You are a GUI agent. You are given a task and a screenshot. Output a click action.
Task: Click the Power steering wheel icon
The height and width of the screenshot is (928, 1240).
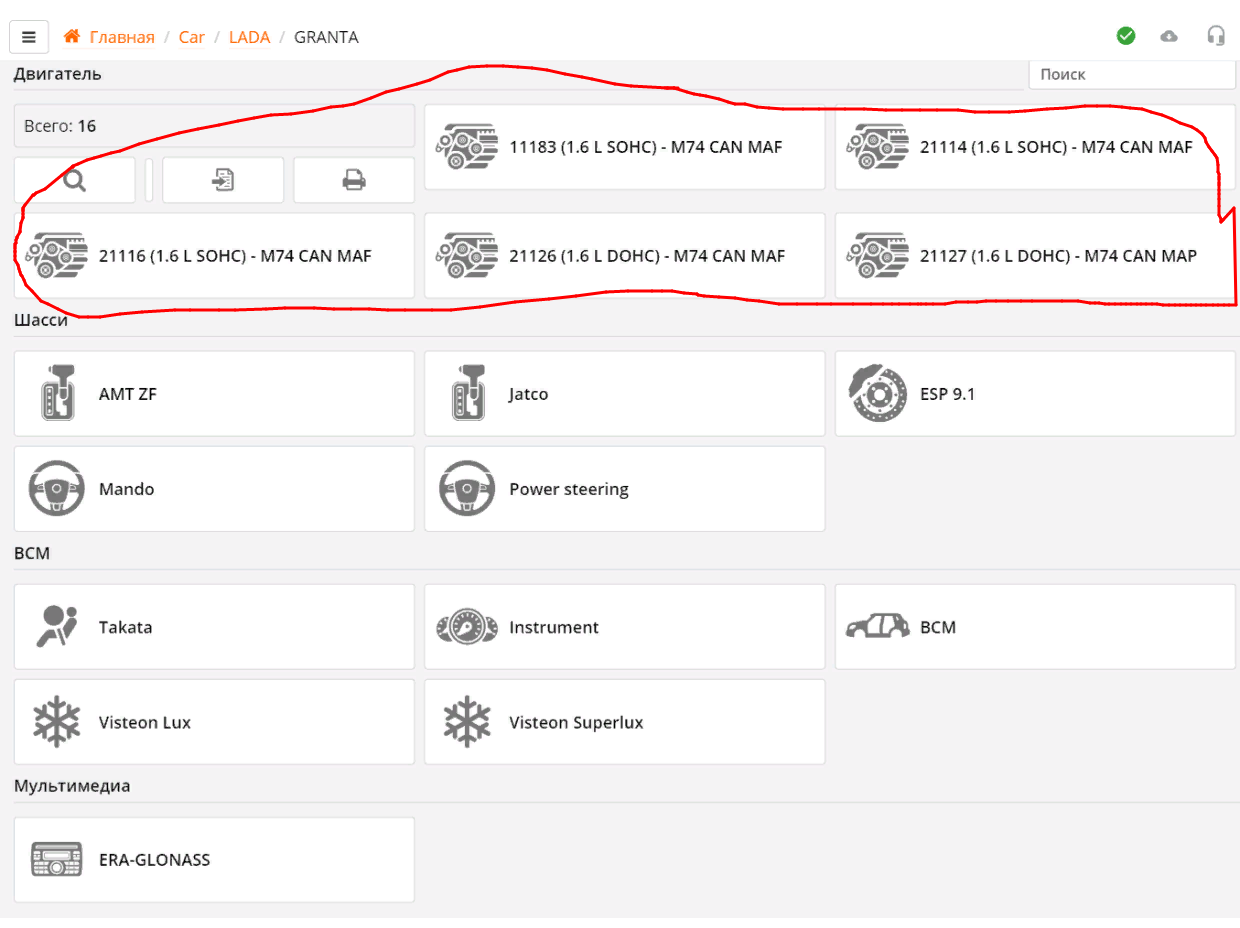coord(467,489)
